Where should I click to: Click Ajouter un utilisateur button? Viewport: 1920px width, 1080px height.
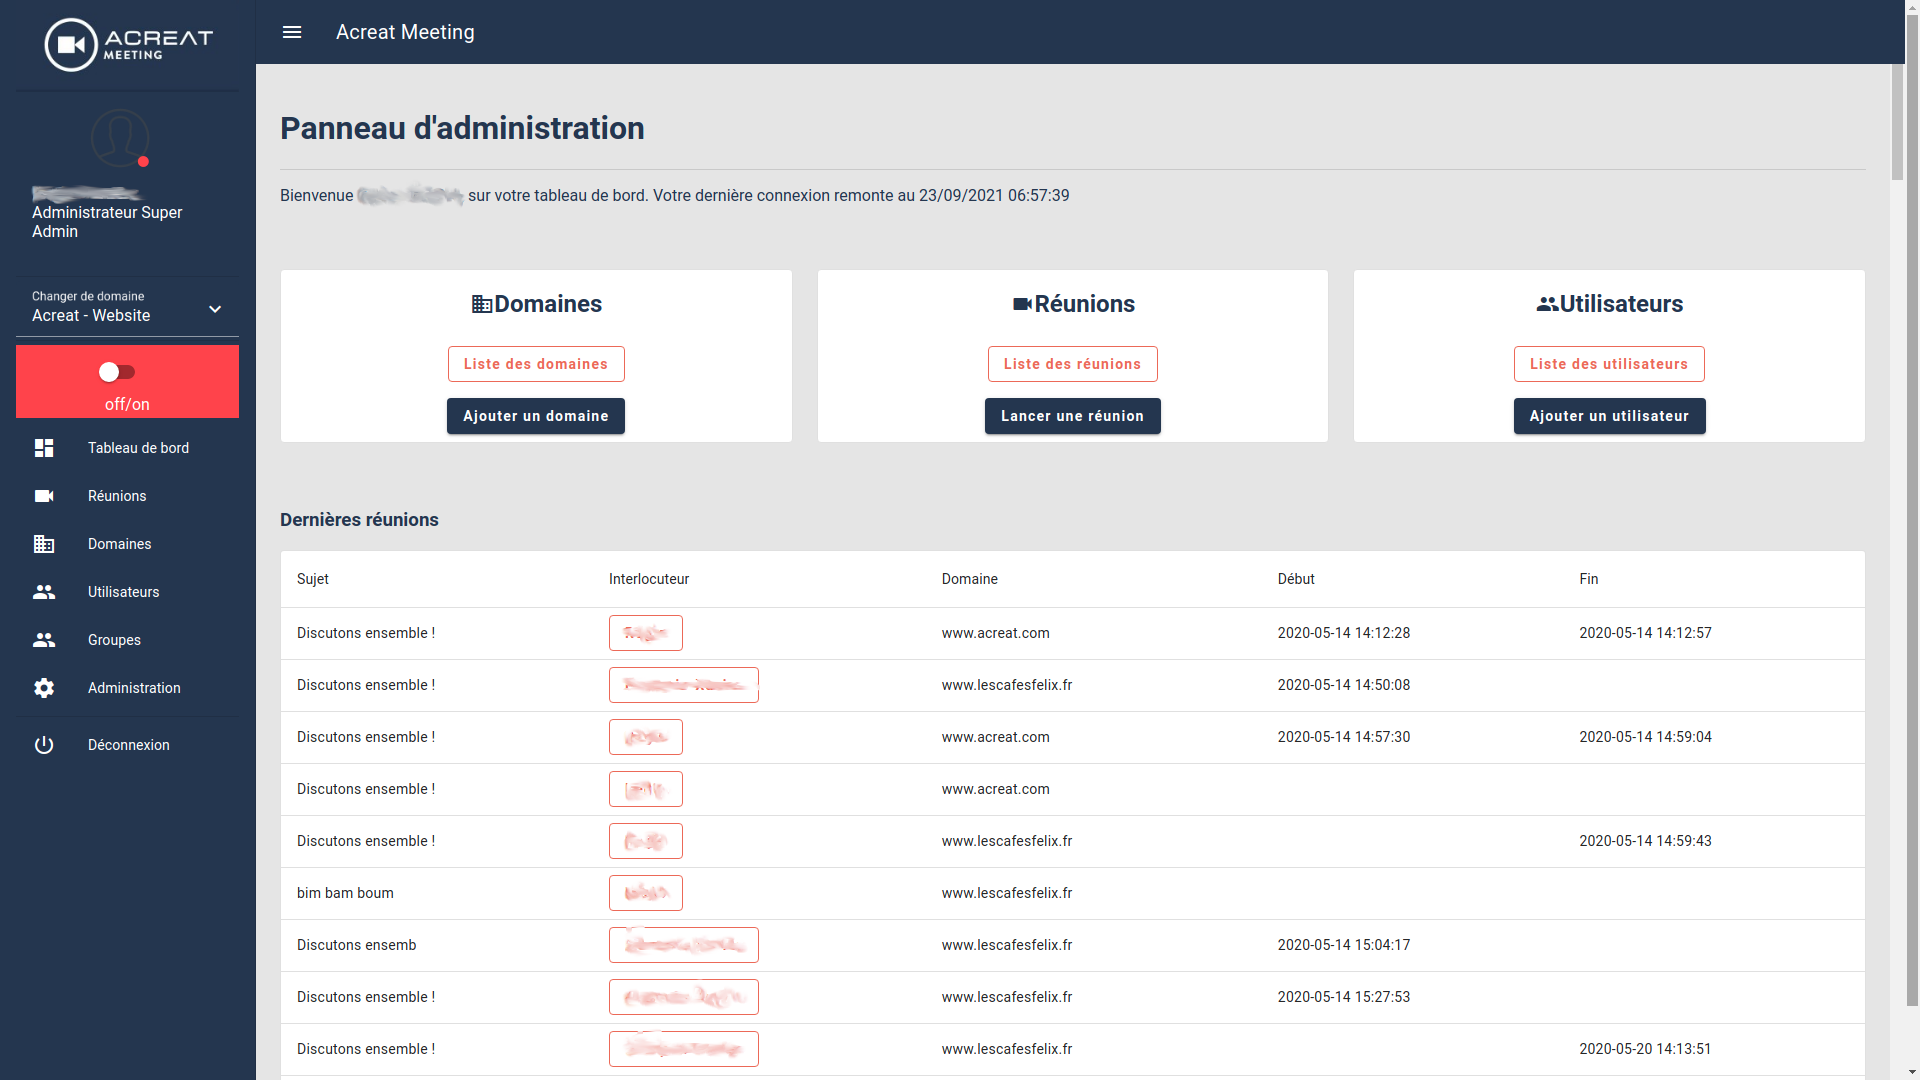pos(1609,416)
